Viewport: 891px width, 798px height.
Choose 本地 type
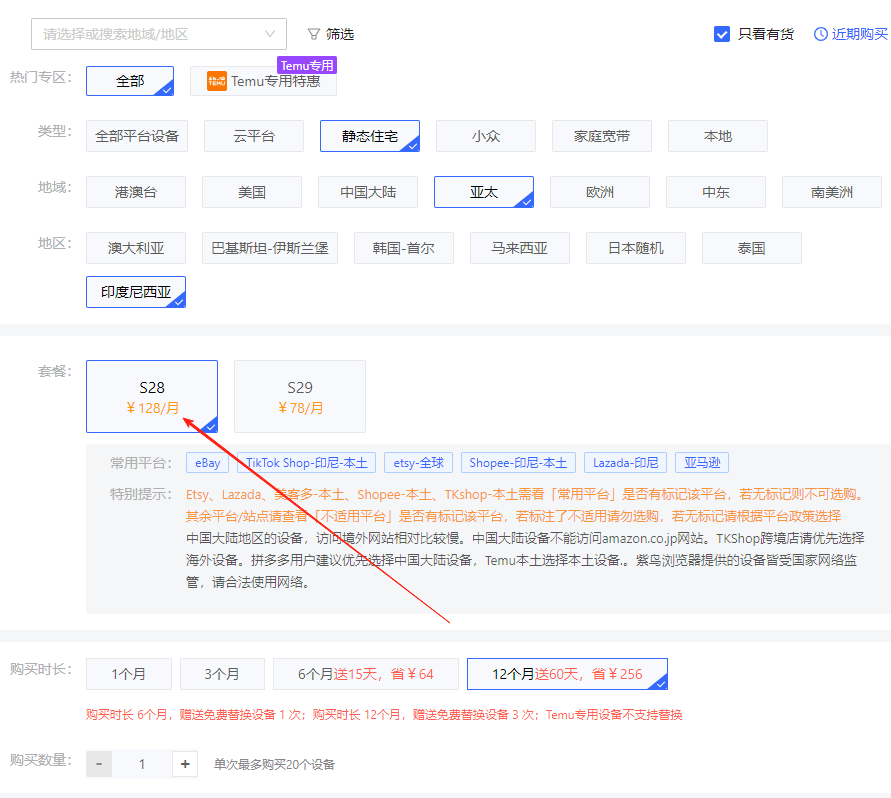point(718,136)
